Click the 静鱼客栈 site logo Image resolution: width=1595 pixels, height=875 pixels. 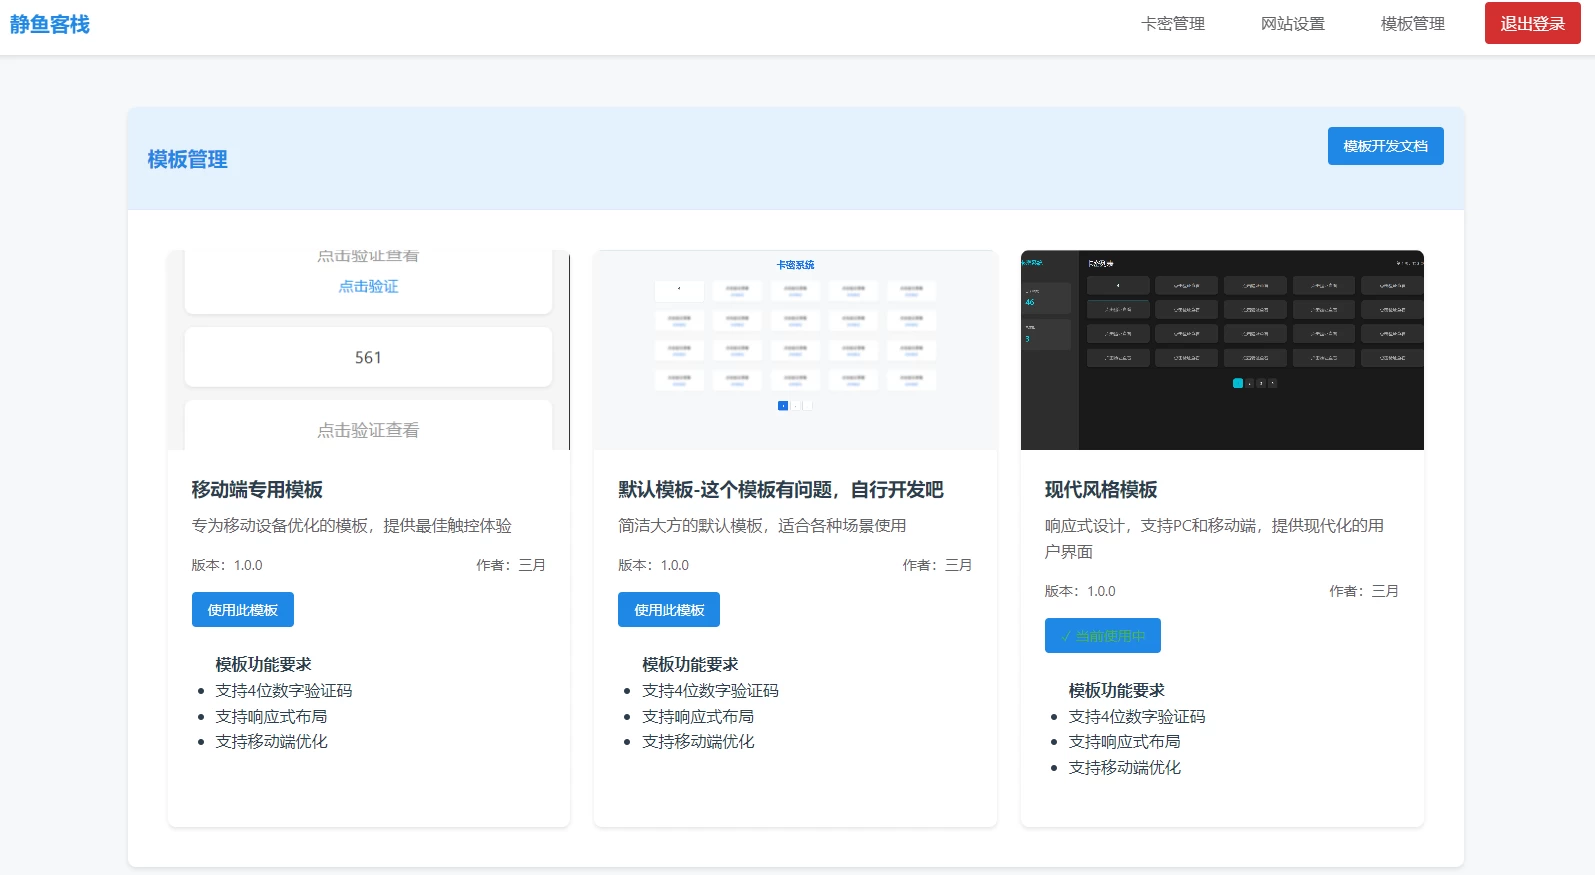[x=50, y=24]
